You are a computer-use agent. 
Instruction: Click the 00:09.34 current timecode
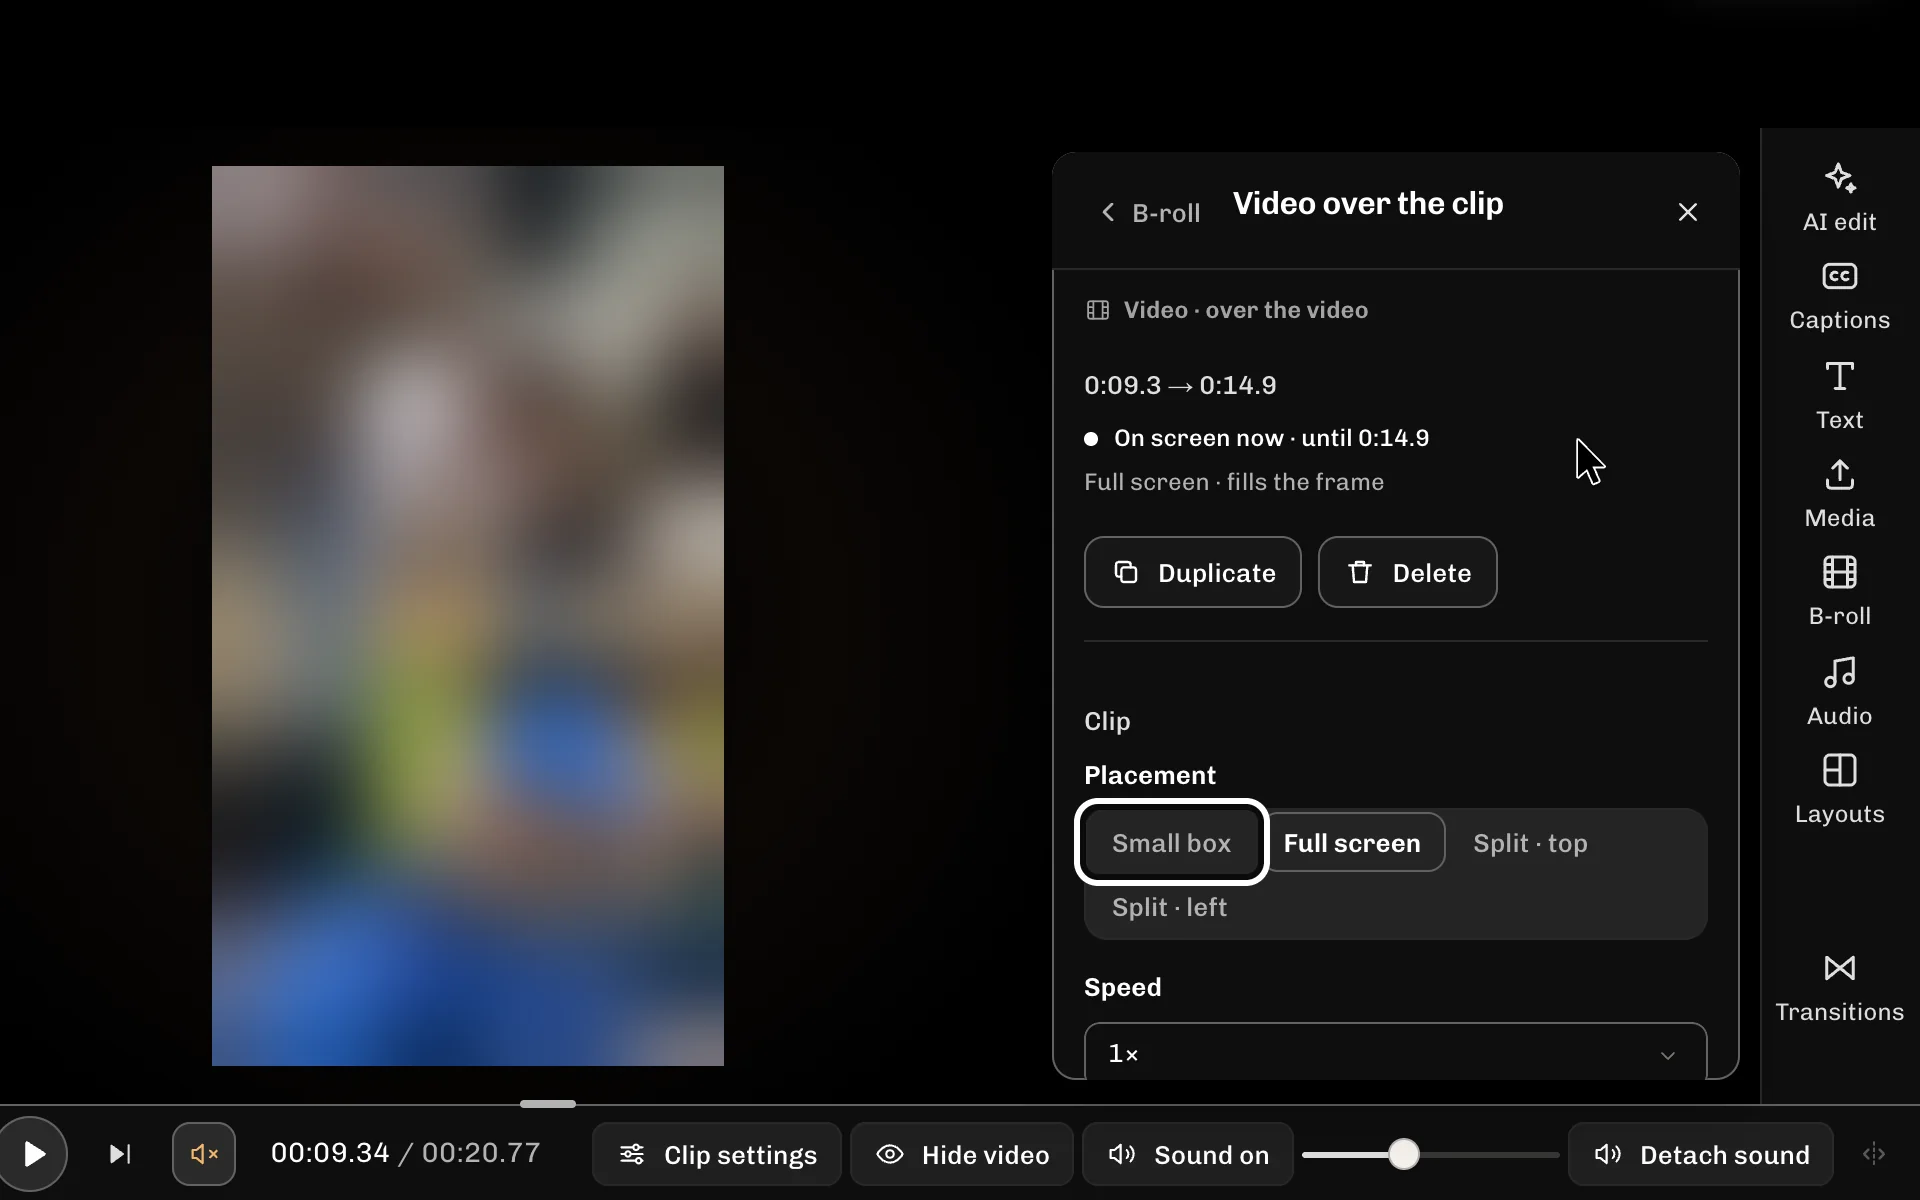click(x=330, y=1153)
